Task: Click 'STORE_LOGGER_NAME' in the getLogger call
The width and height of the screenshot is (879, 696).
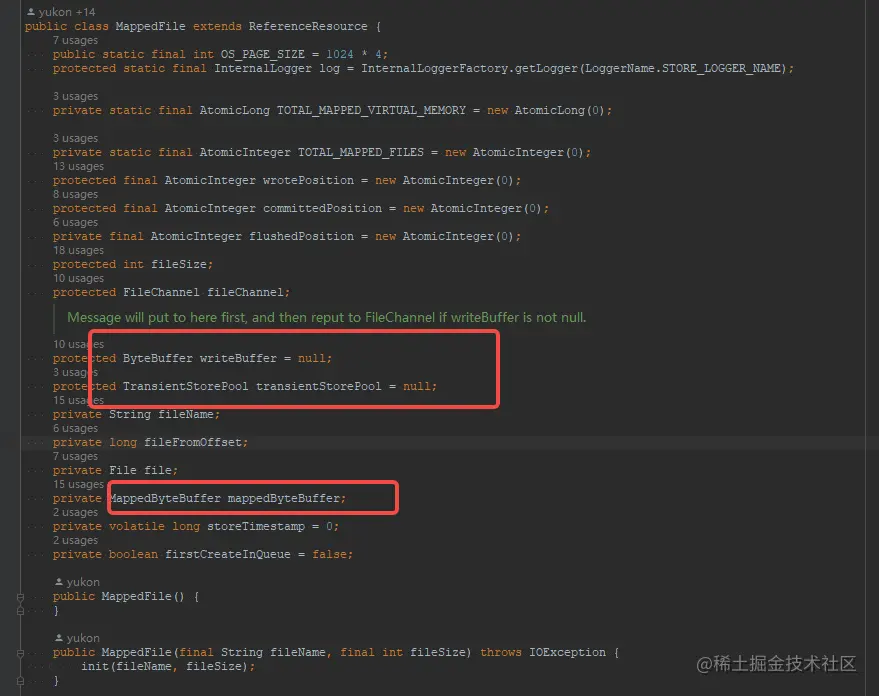Action: [x=720, y=68]
